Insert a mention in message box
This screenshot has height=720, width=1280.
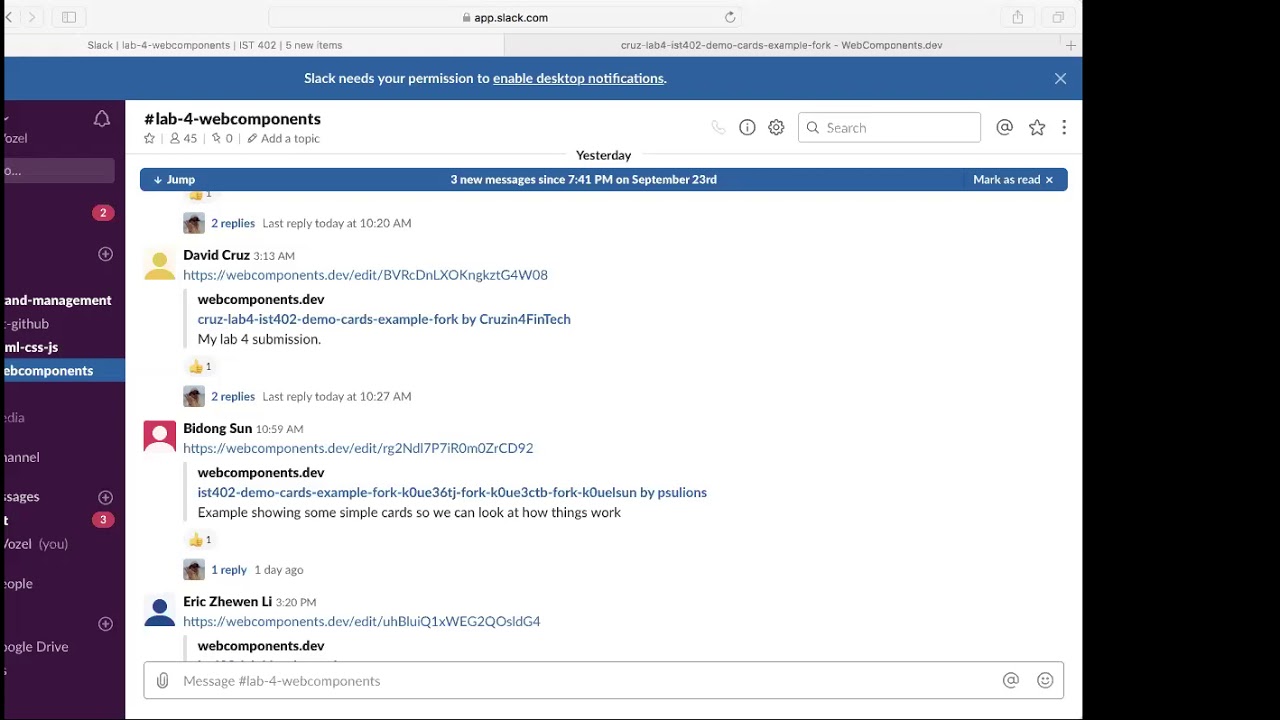[1011, 680]
